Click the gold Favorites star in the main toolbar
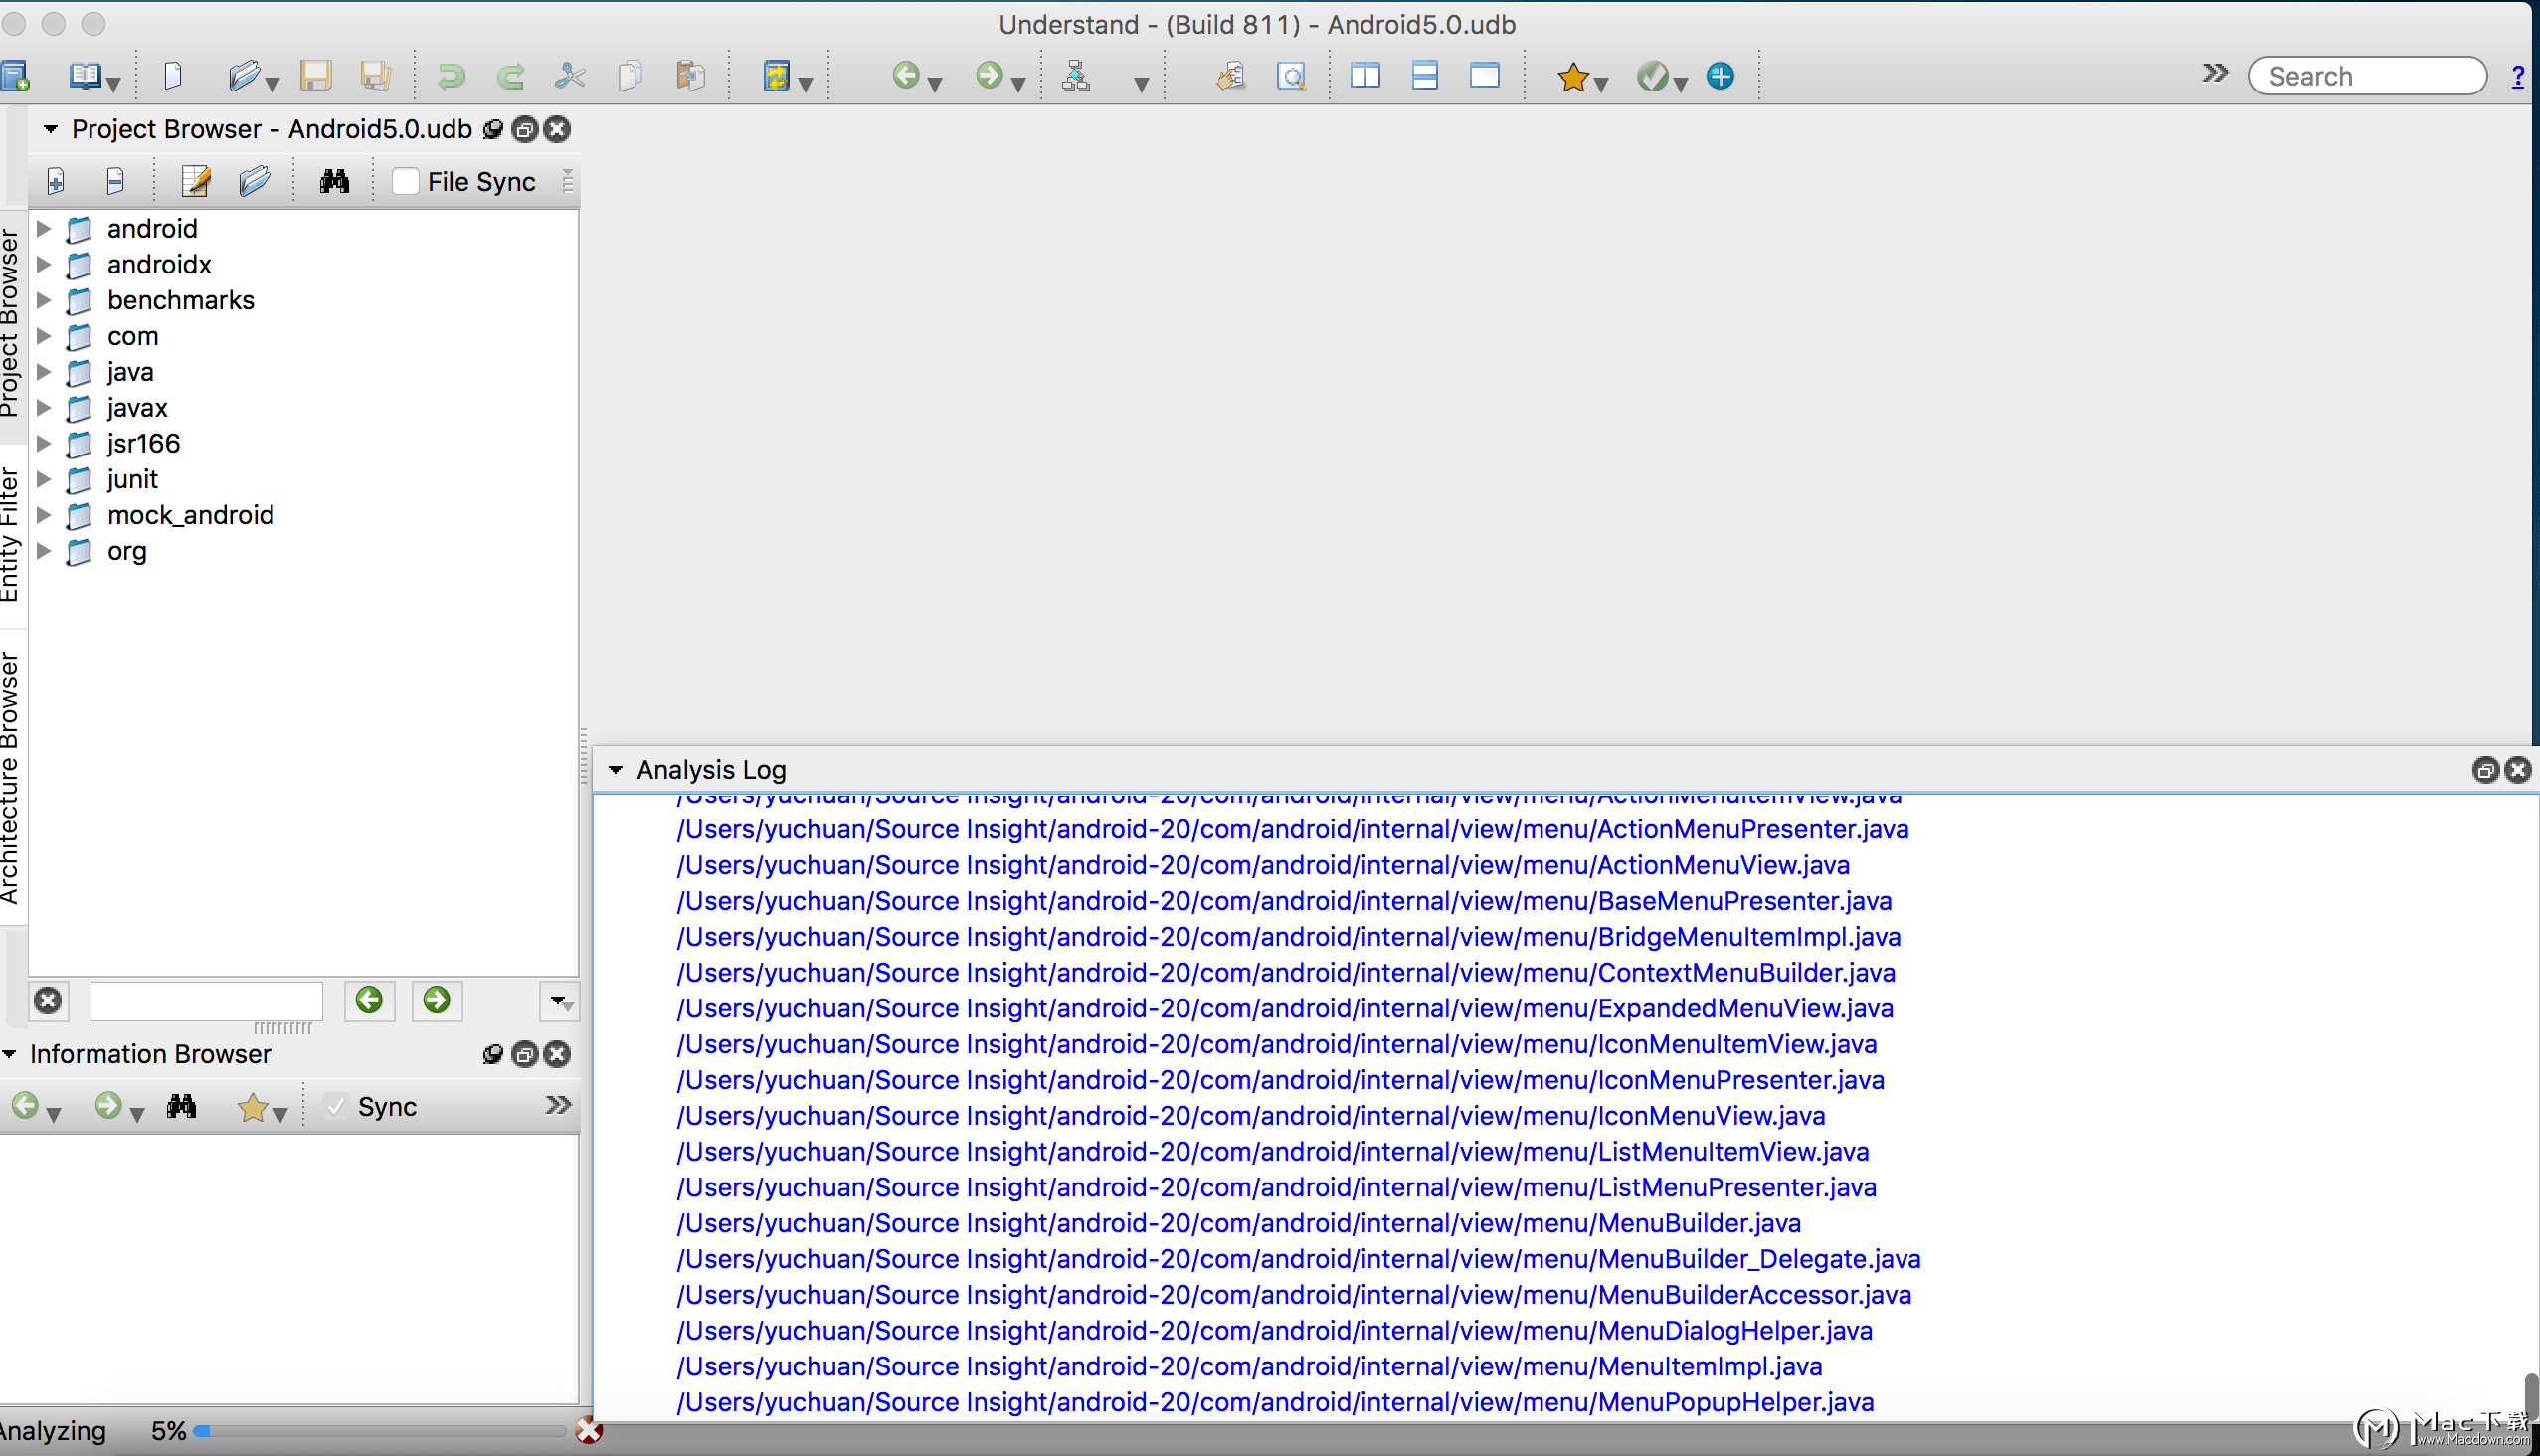The height and width of the screenshot is (1456, 2540). [1572, 76]
